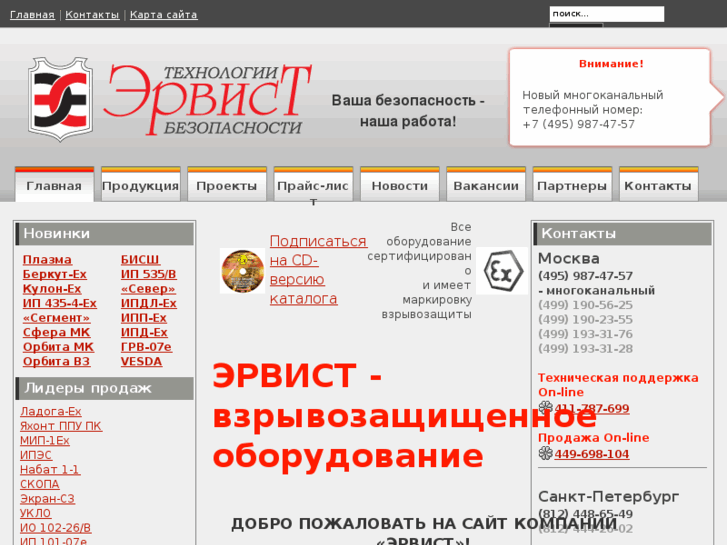Click the Внимание! notice heading
The image size is (727, 545).
611,64
